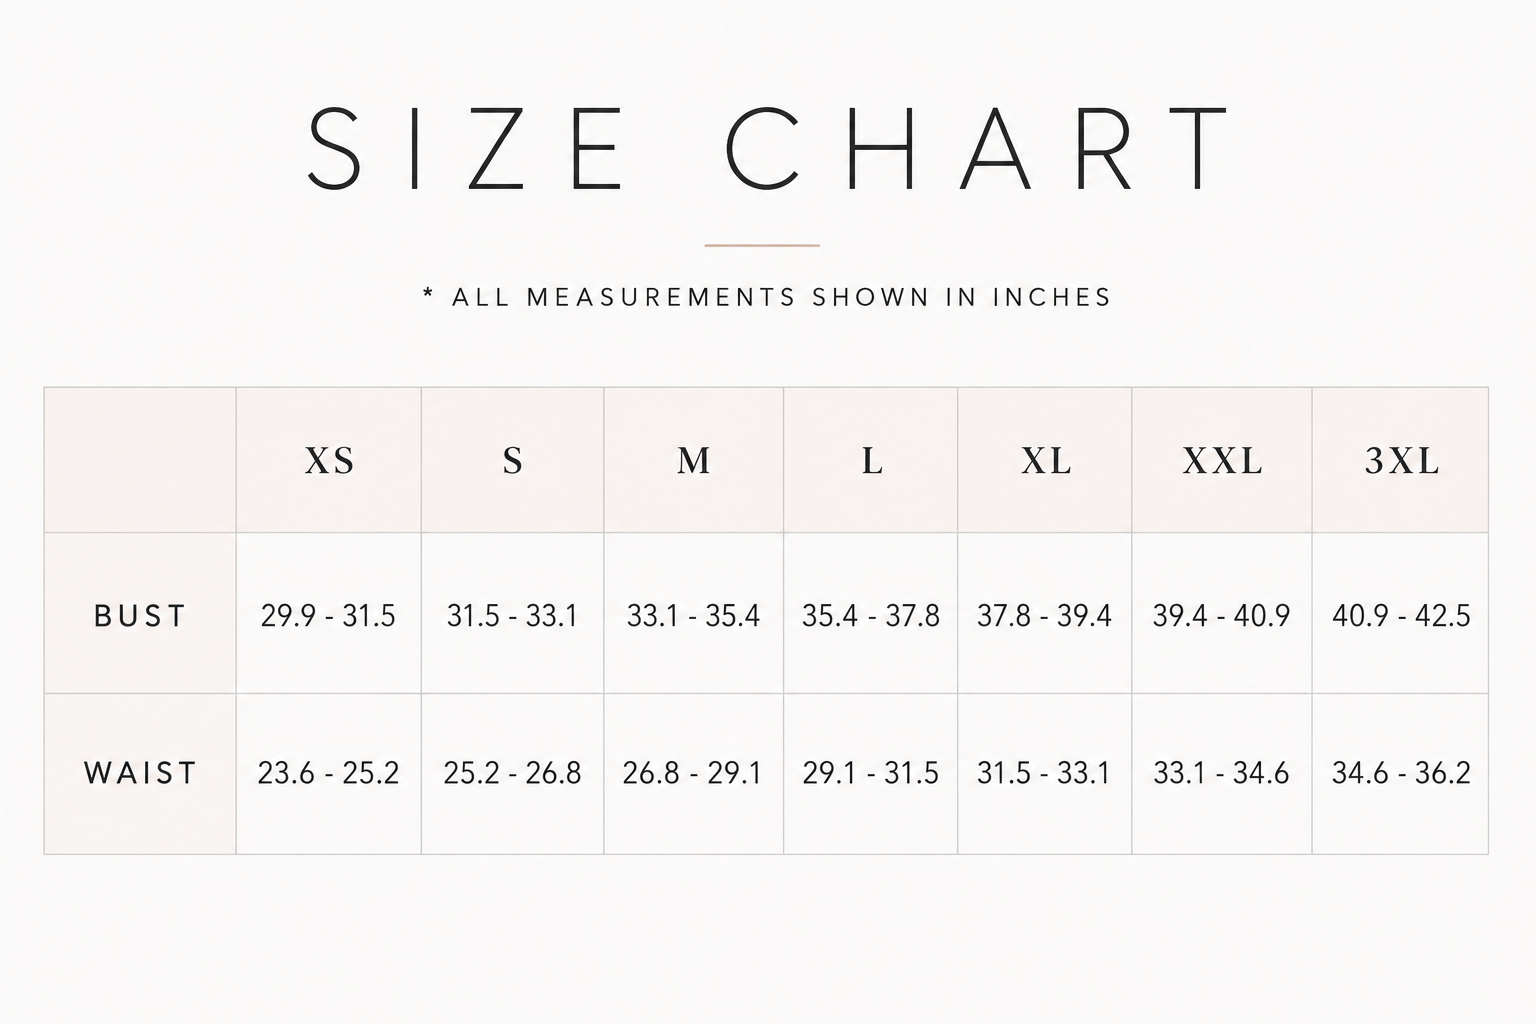1536x1024 pixels.
Task: Click the bust cell 29.9 - 31.5
Action: (x=329, y=615)
